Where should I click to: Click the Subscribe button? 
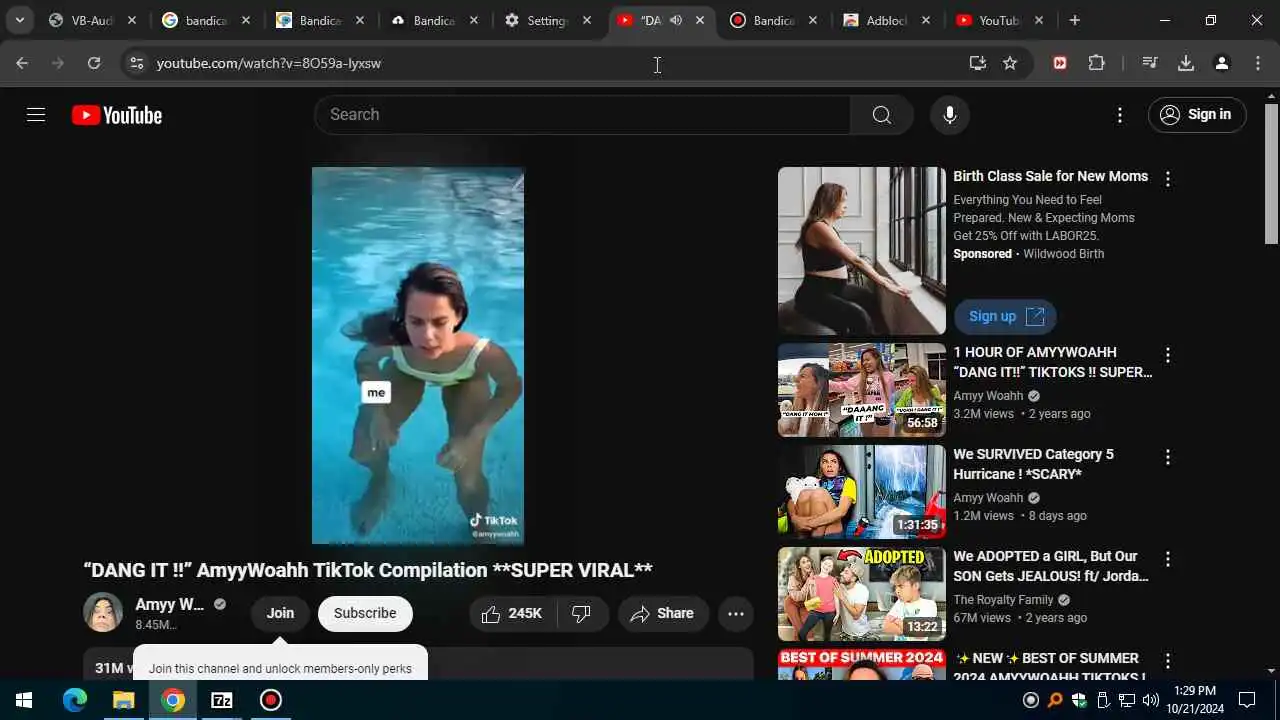click(365, 614)
